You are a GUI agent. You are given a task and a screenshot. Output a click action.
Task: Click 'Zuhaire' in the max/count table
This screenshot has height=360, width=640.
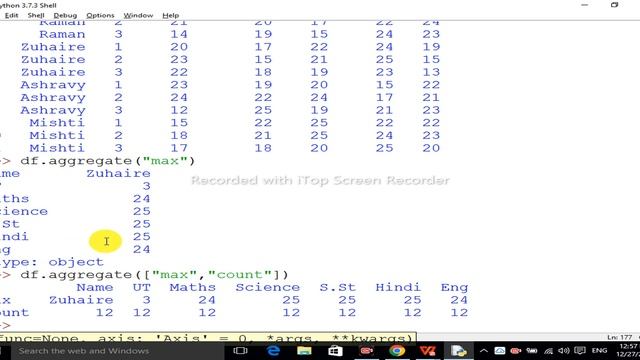81,300
